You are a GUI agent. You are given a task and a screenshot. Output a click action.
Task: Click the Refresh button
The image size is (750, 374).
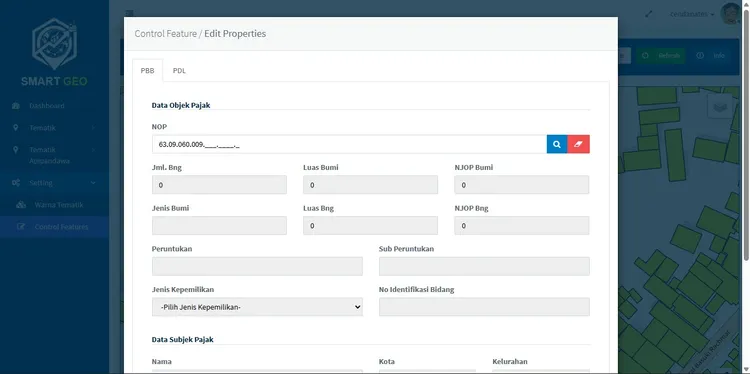point(661,55)
